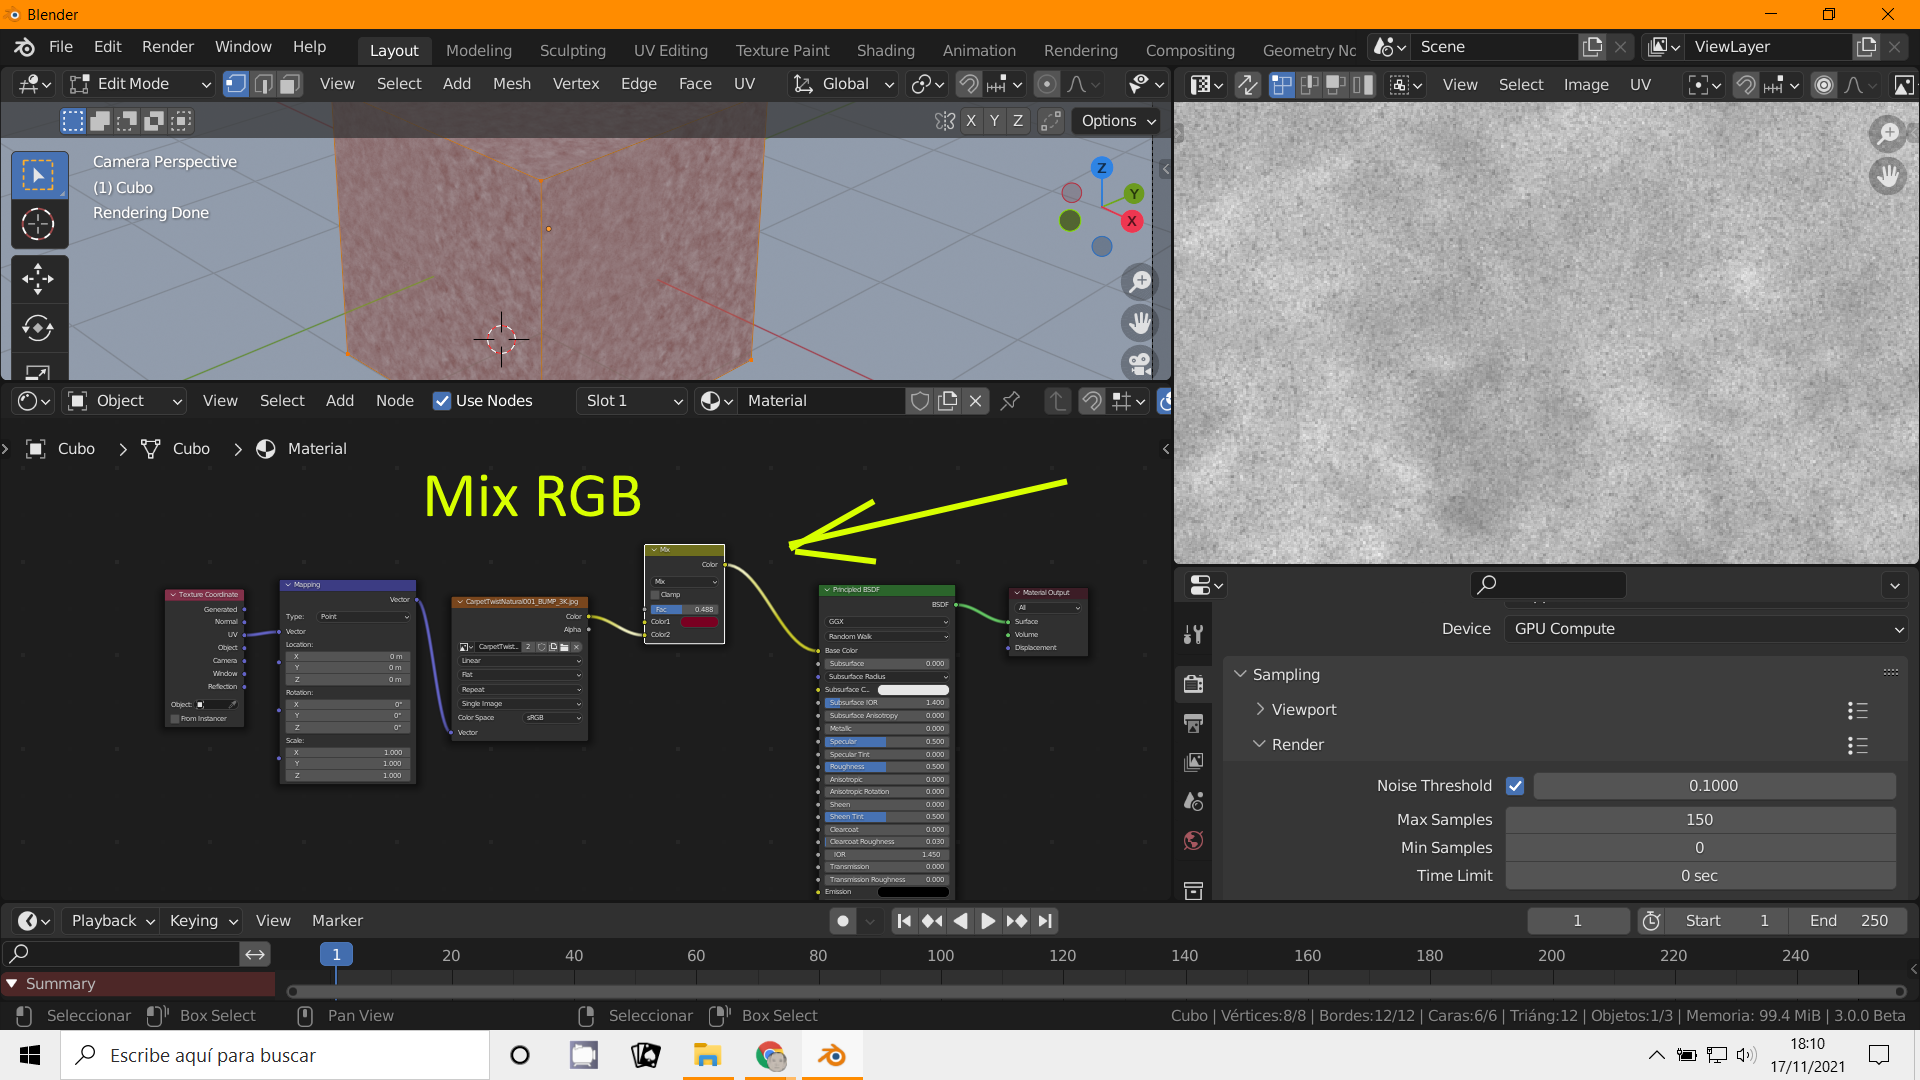Activate the Rotate tool in the toolbar

coord(38,328)
